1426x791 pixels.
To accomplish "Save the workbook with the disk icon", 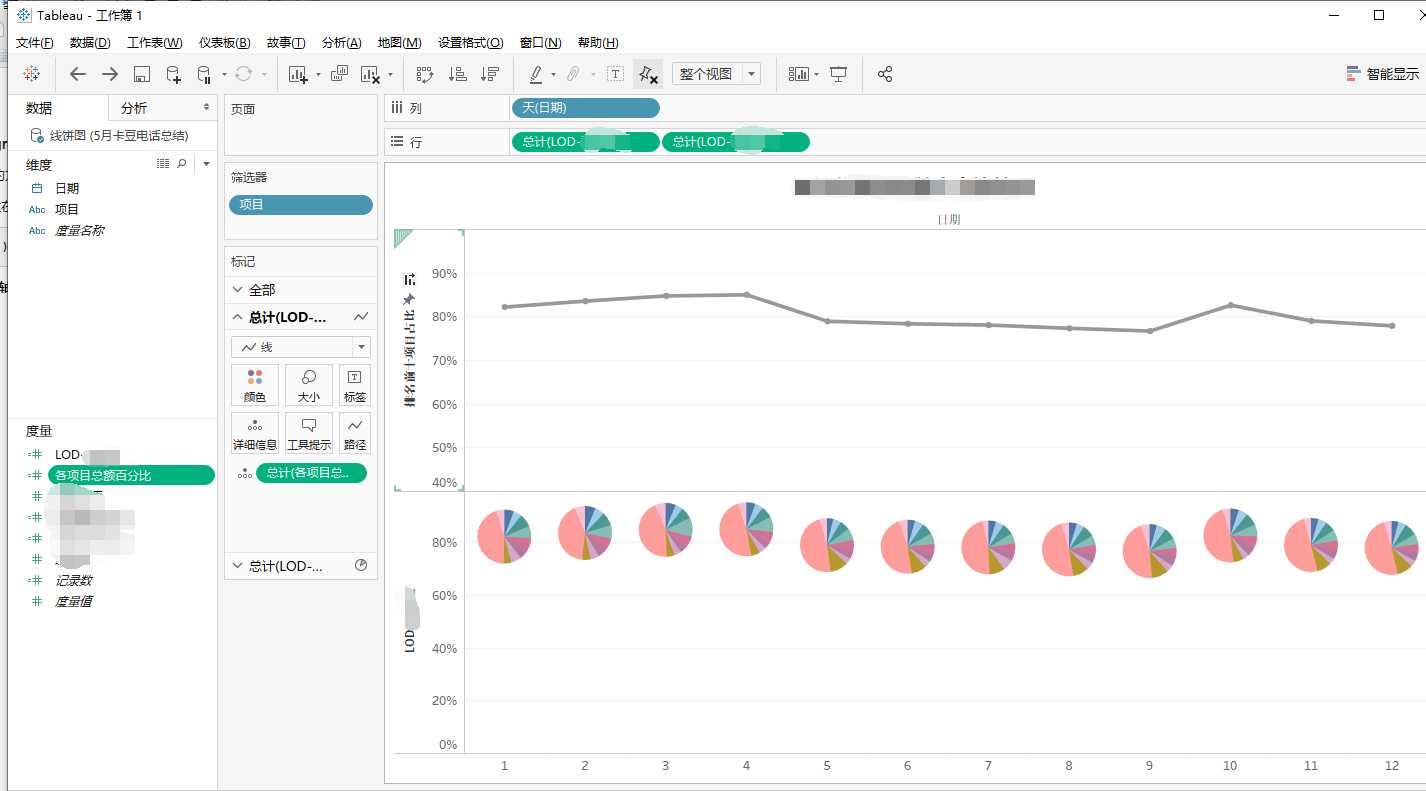I will [x=141, y=74].
